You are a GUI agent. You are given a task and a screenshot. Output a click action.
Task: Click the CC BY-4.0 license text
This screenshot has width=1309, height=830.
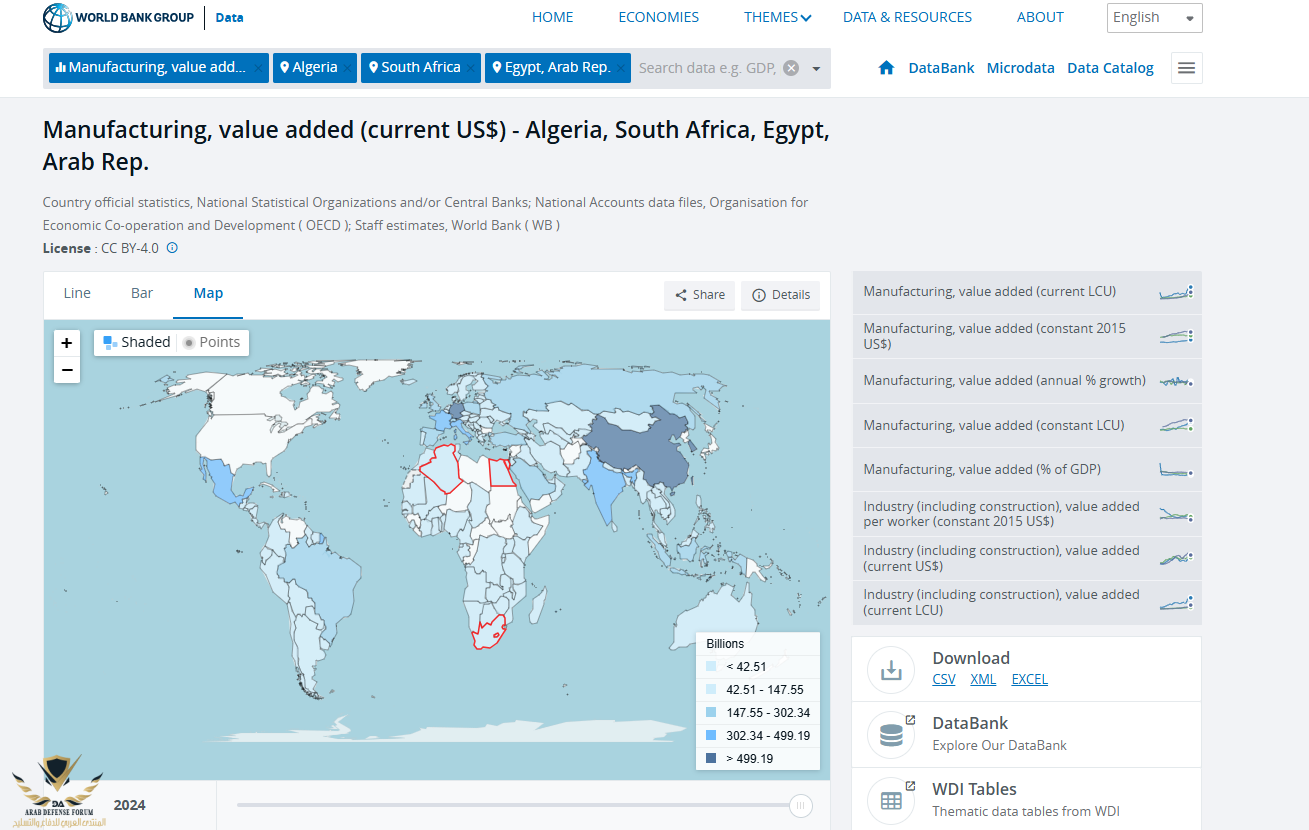129,248
